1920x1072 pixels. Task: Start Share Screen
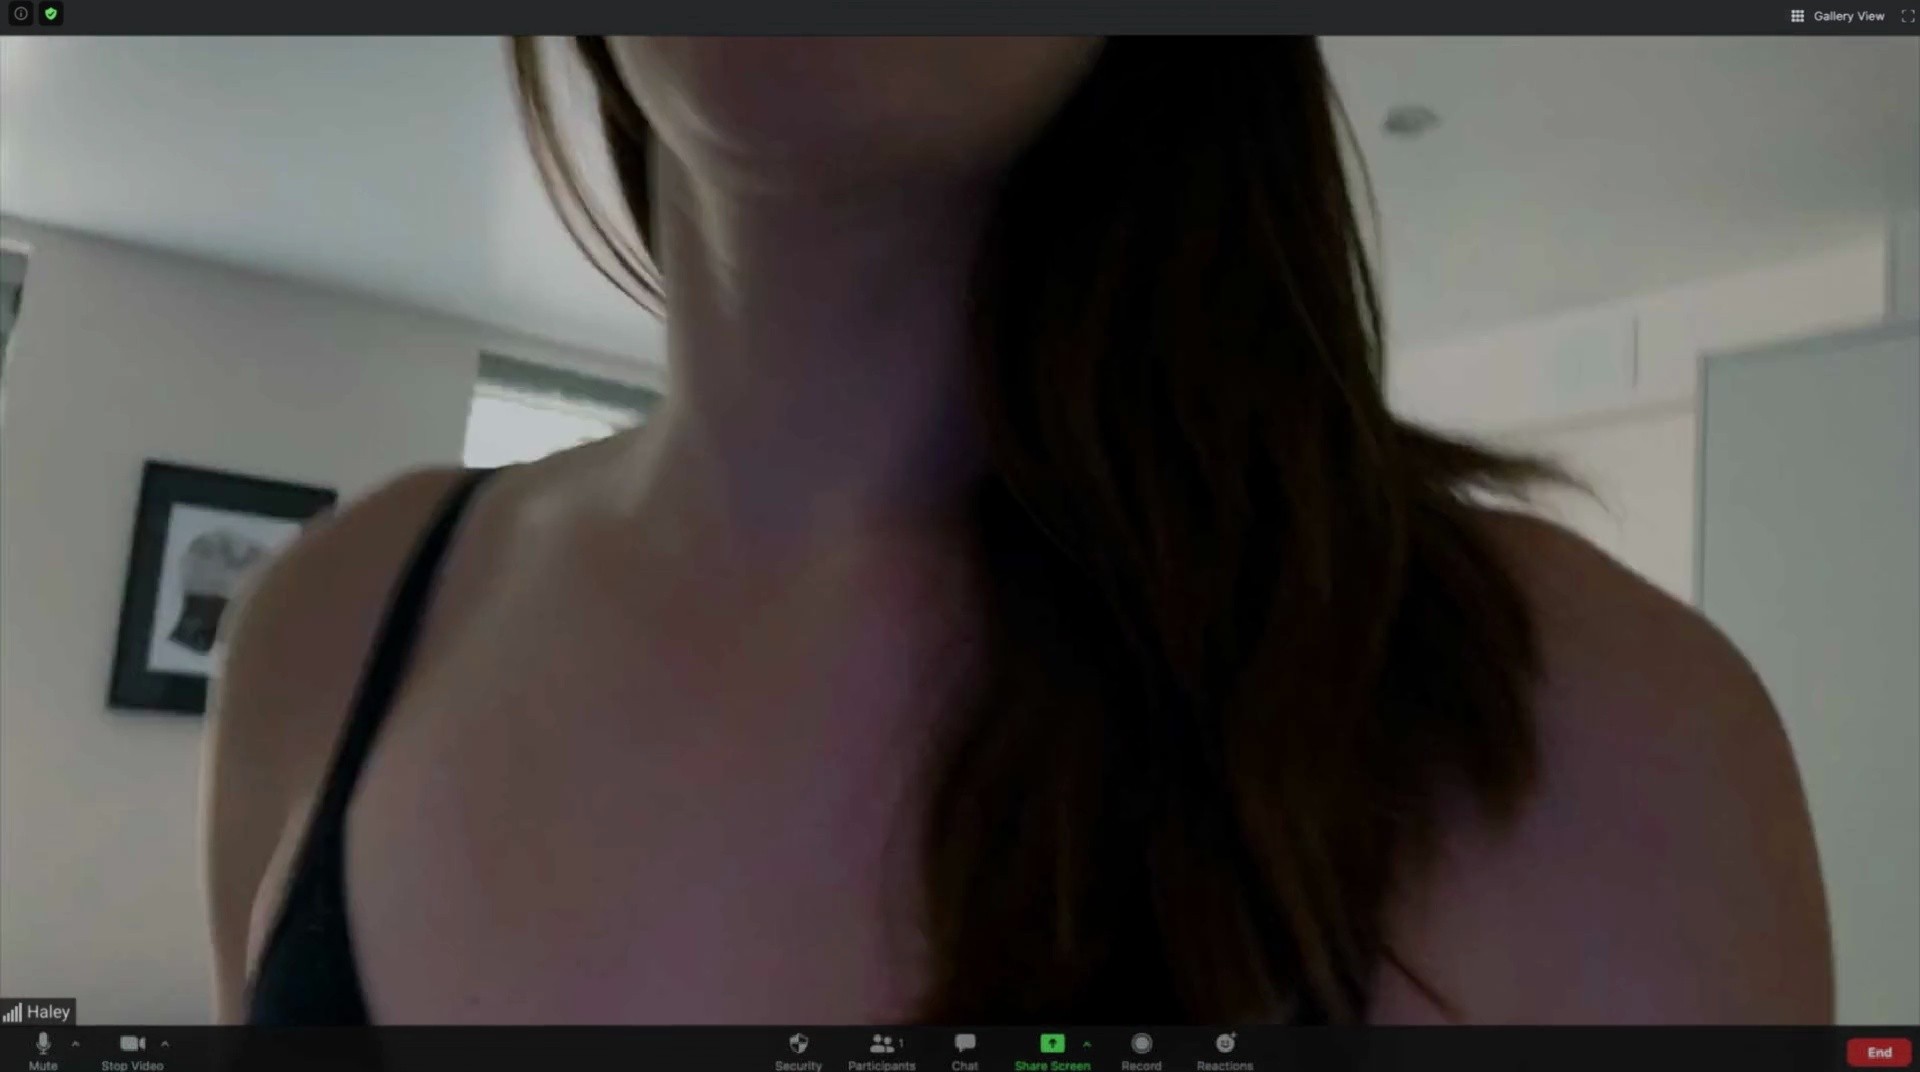point(1052,1051)
